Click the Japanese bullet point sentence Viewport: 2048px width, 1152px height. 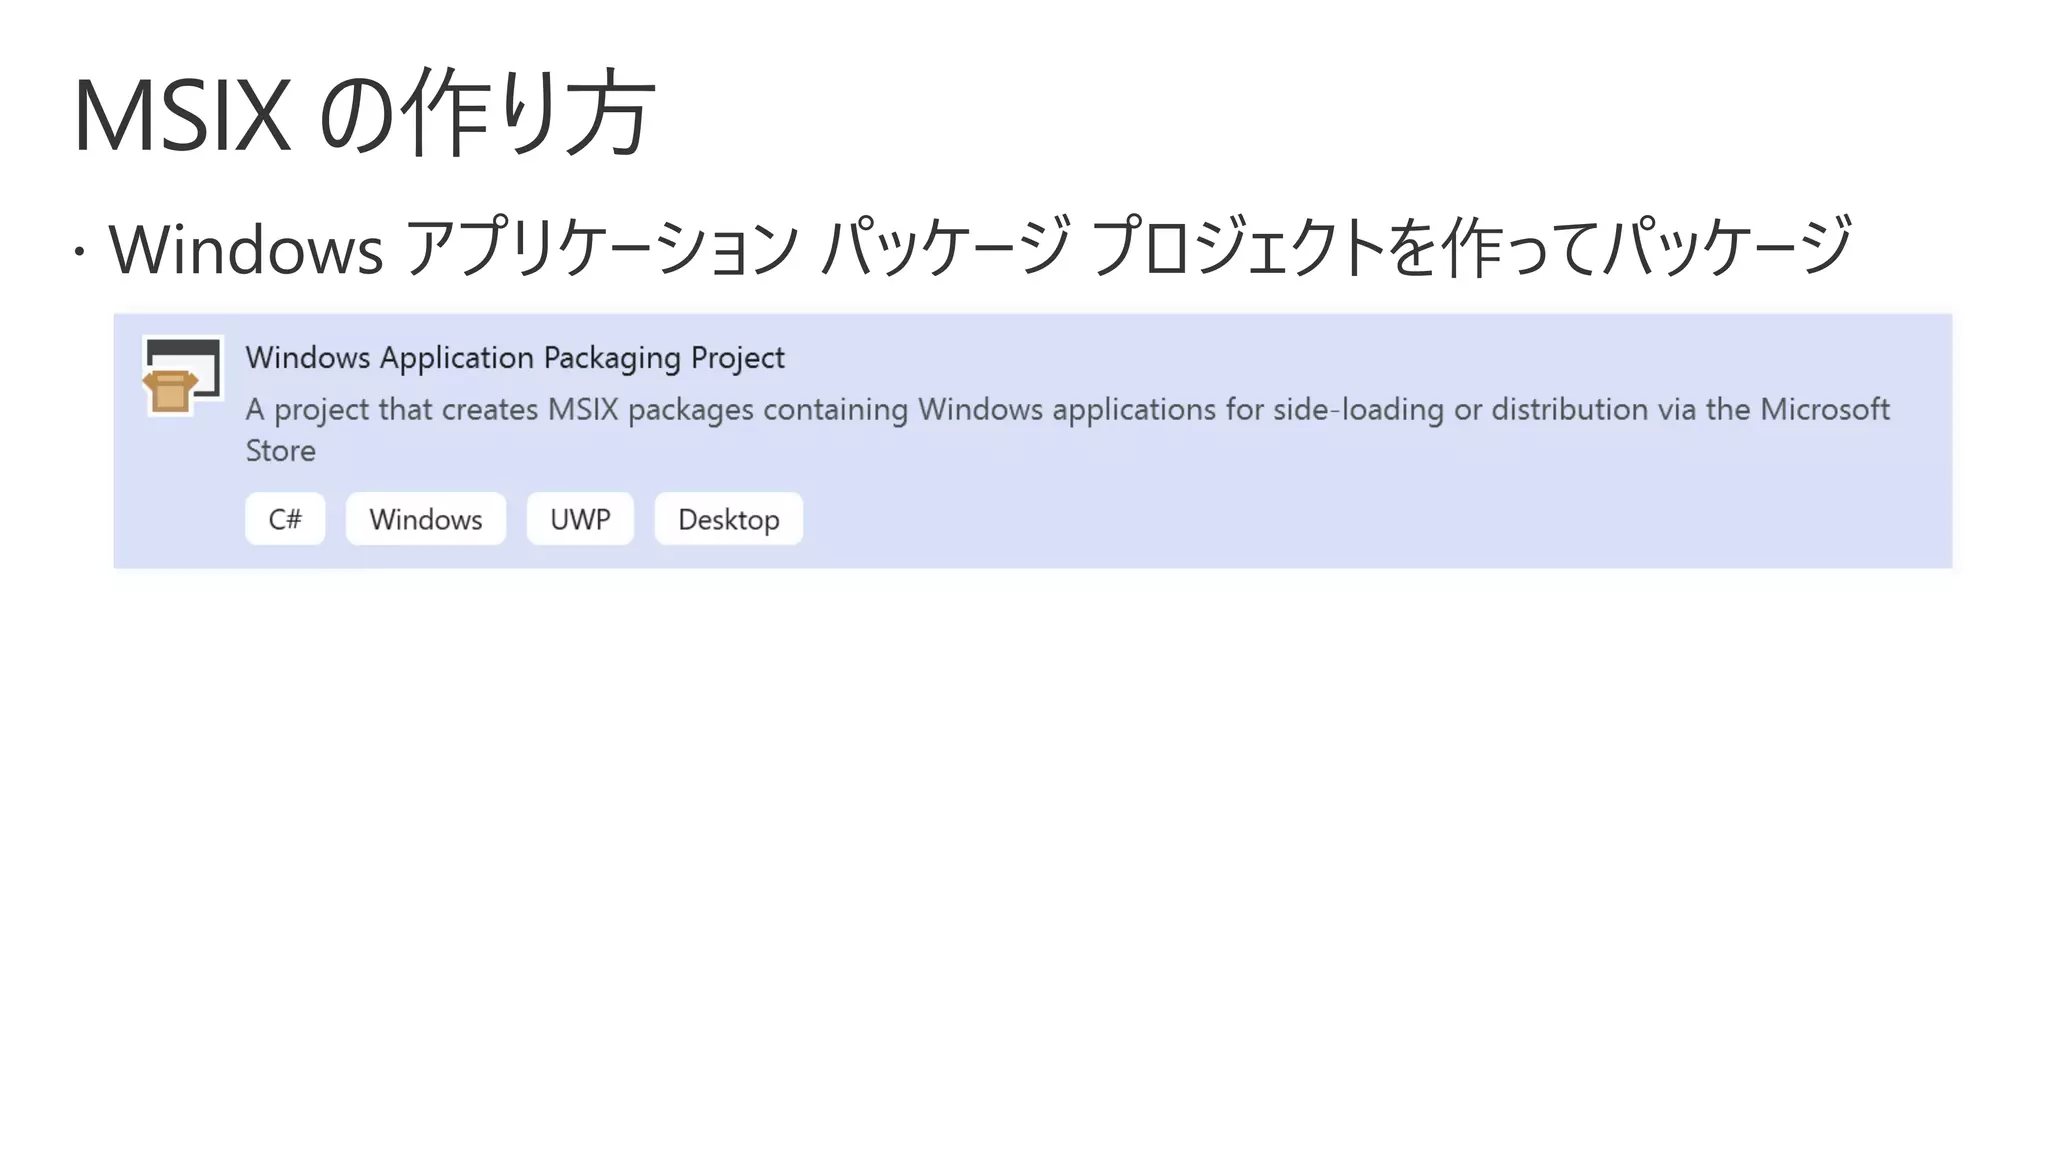[x=980, y=247]
